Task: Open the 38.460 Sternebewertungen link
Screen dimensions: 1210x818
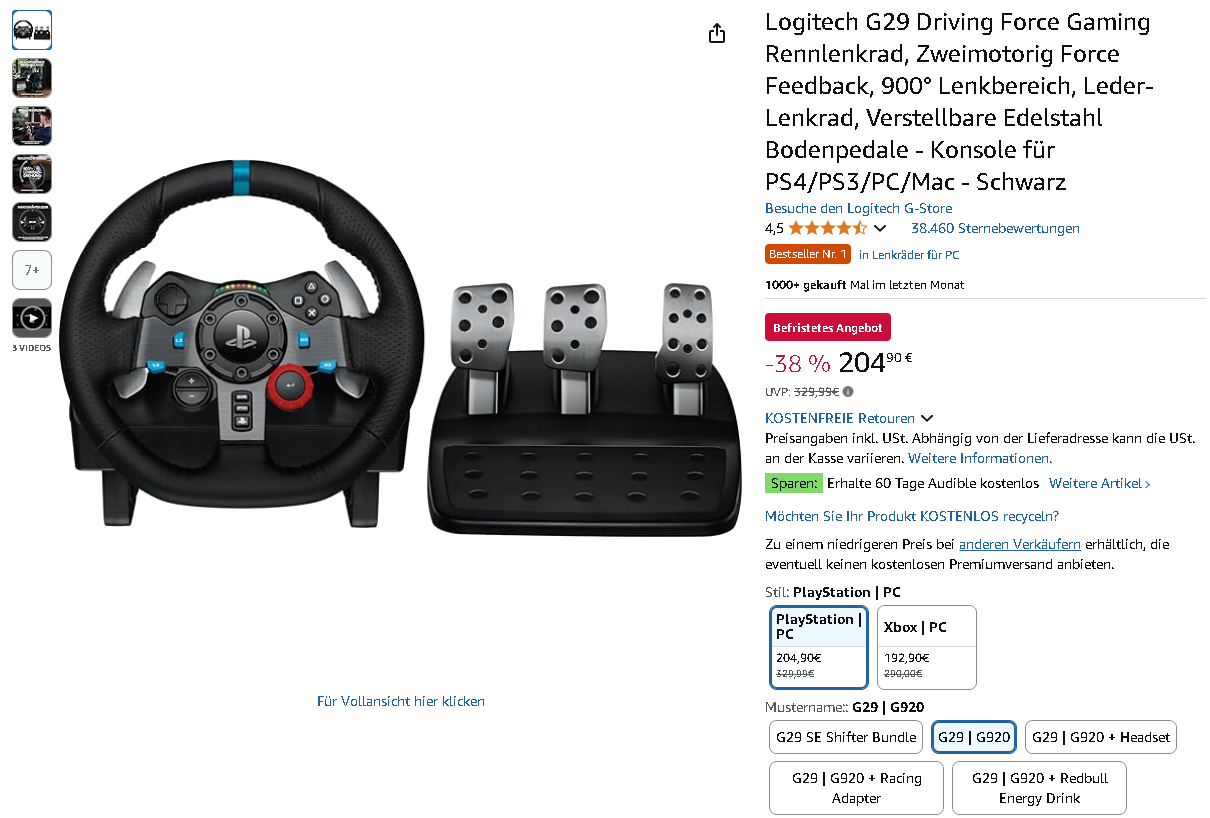Action: click(995, 228)
